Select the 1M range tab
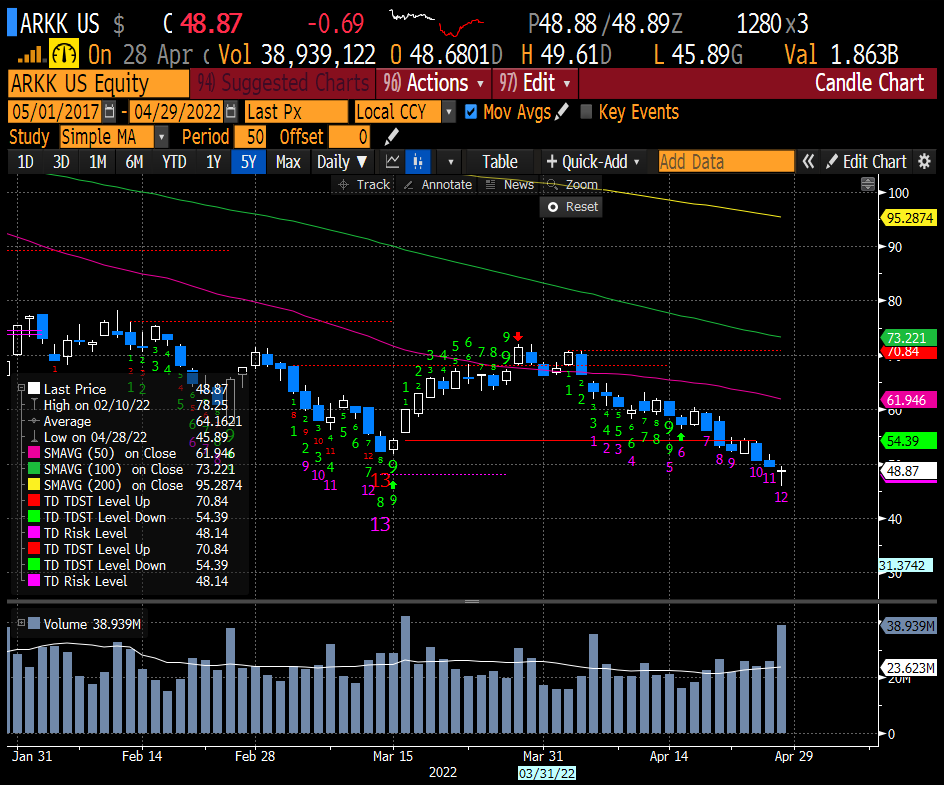The width and height of the screenshot is (944, 785). (98, 162)
